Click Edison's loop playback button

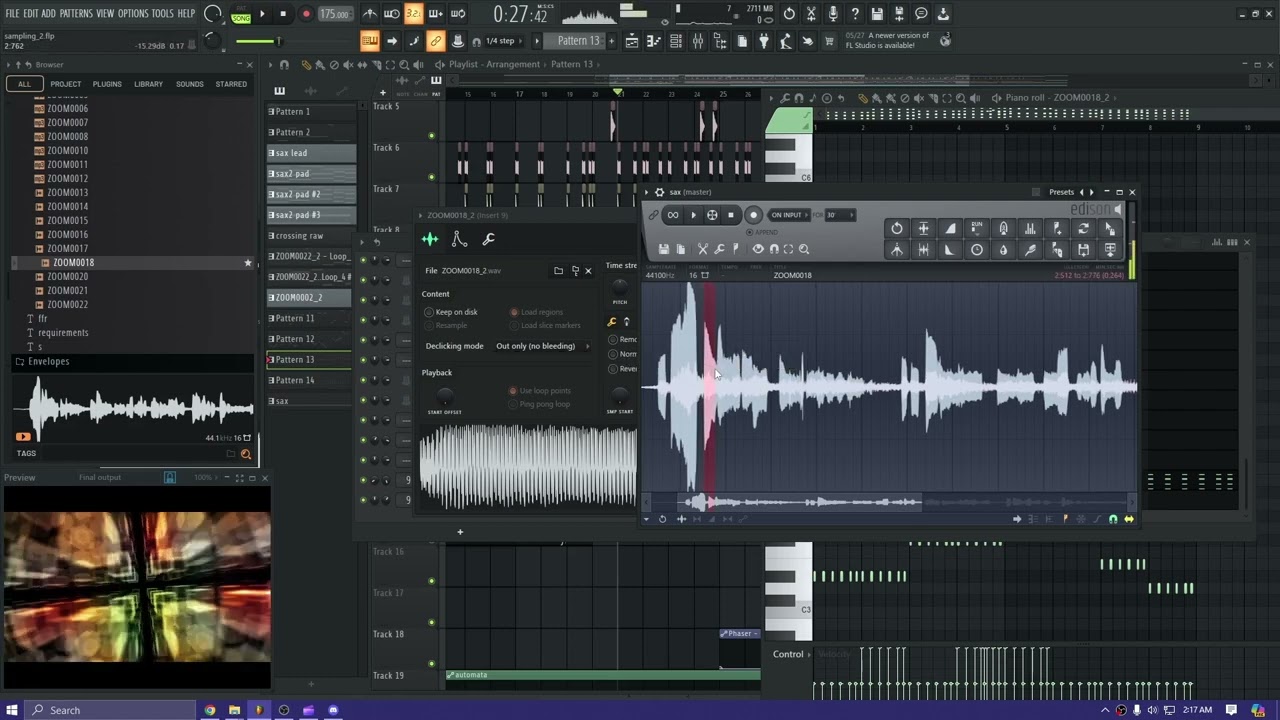point(673,215)
